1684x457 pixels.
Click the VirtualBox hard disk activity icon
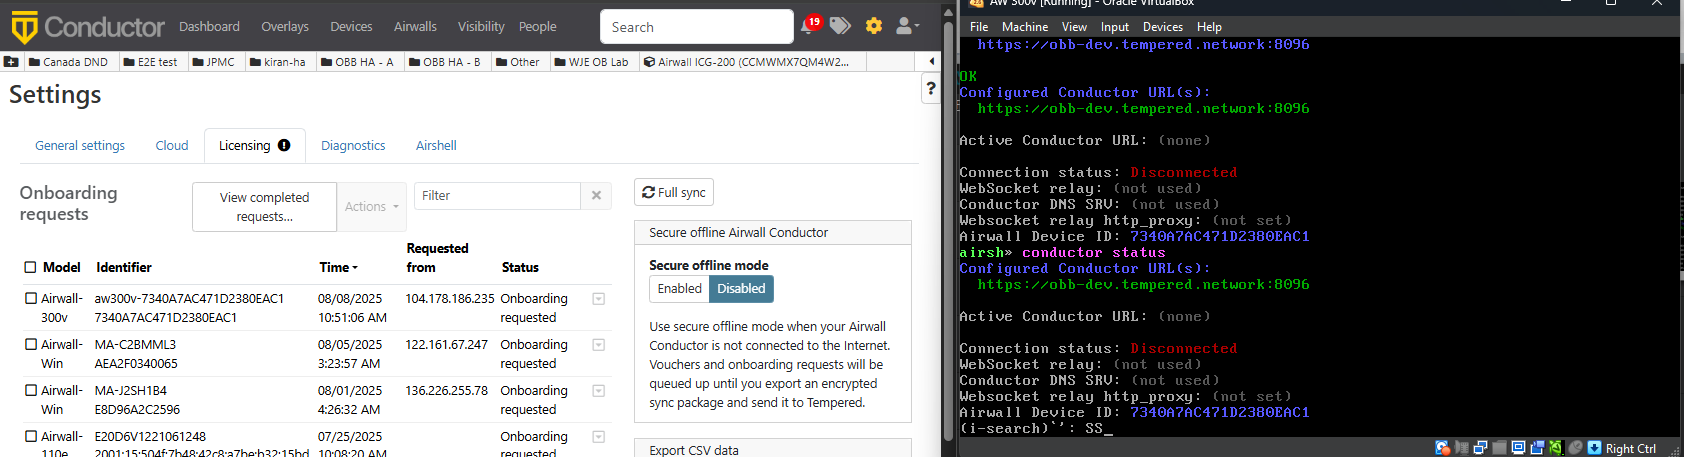coord(1442,448)
